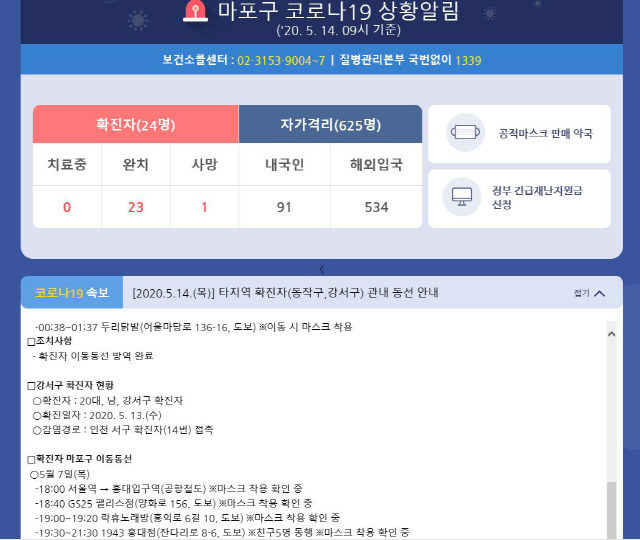
Task: Click the 1339 hotline number
Action: click(468, 60)
